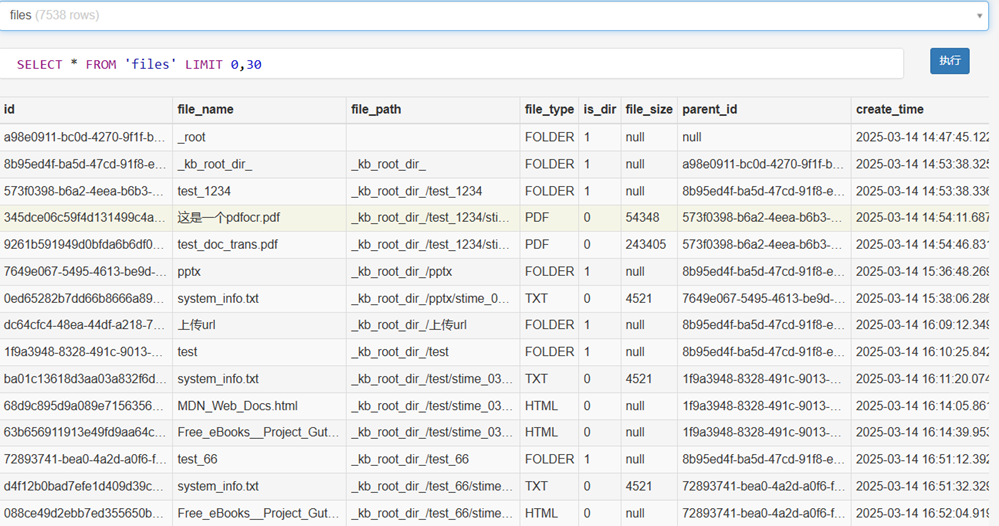
Task: Click the file size cell showing 54348
Action: tap(642, 217)
